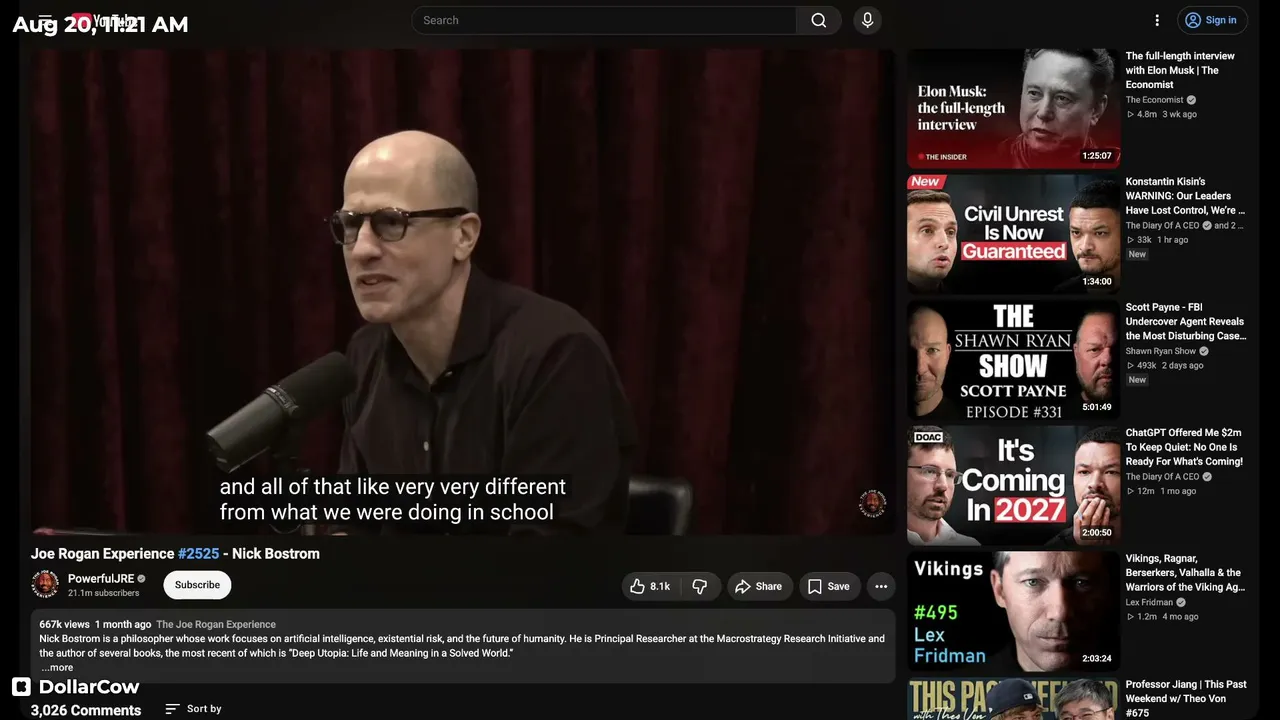Save the video to a playlist

(829, 587)
